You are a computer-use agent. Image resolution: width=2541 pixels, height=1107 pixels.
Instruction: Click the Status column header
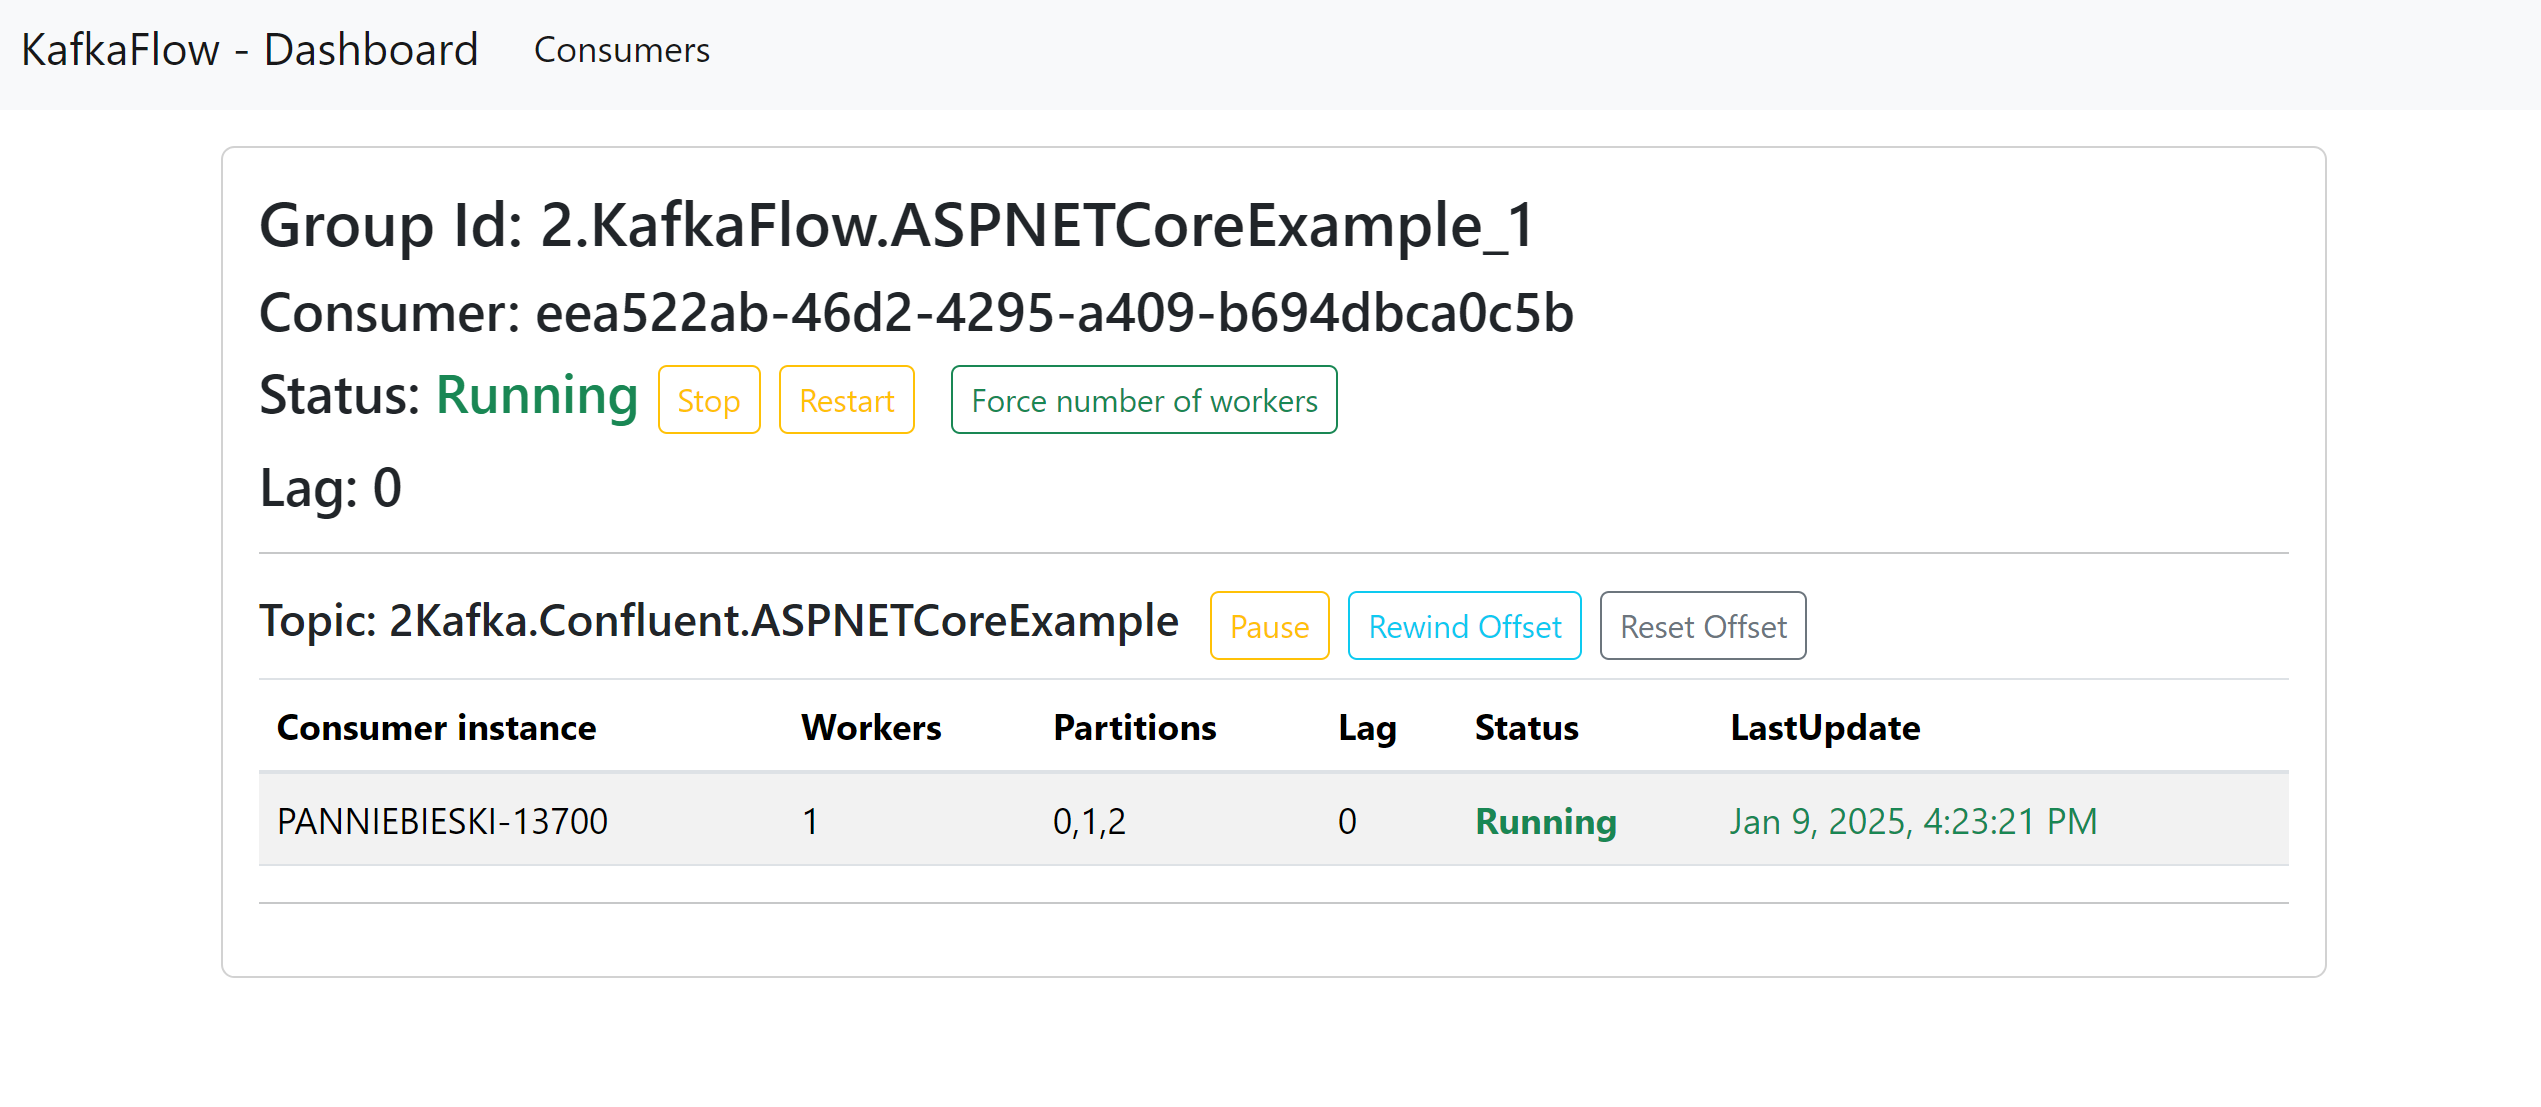pyautogui.click(x=1526, y=727)
